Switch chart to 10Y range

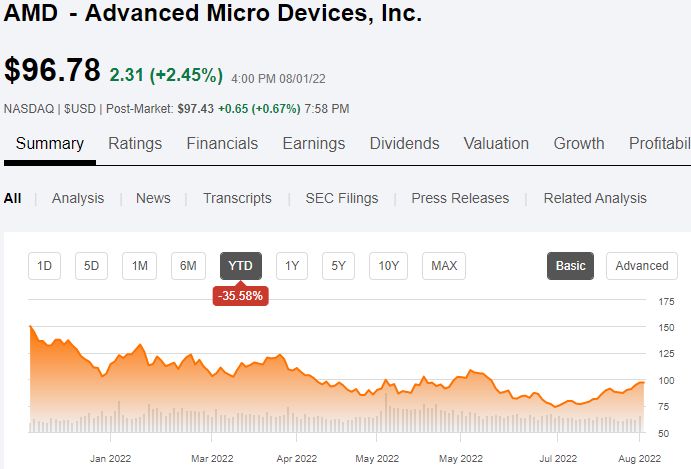tap(388, 266)
